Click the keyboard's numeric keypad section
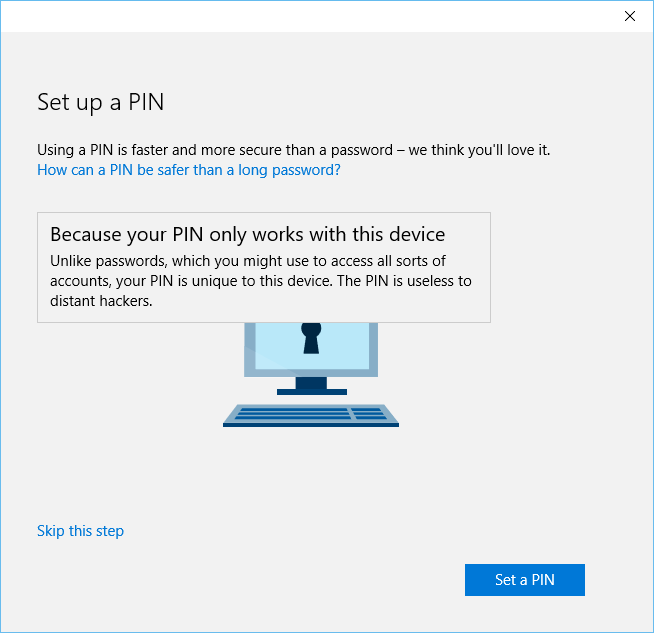This screenshot has width=654, height=633. click(x=368, y=414)
